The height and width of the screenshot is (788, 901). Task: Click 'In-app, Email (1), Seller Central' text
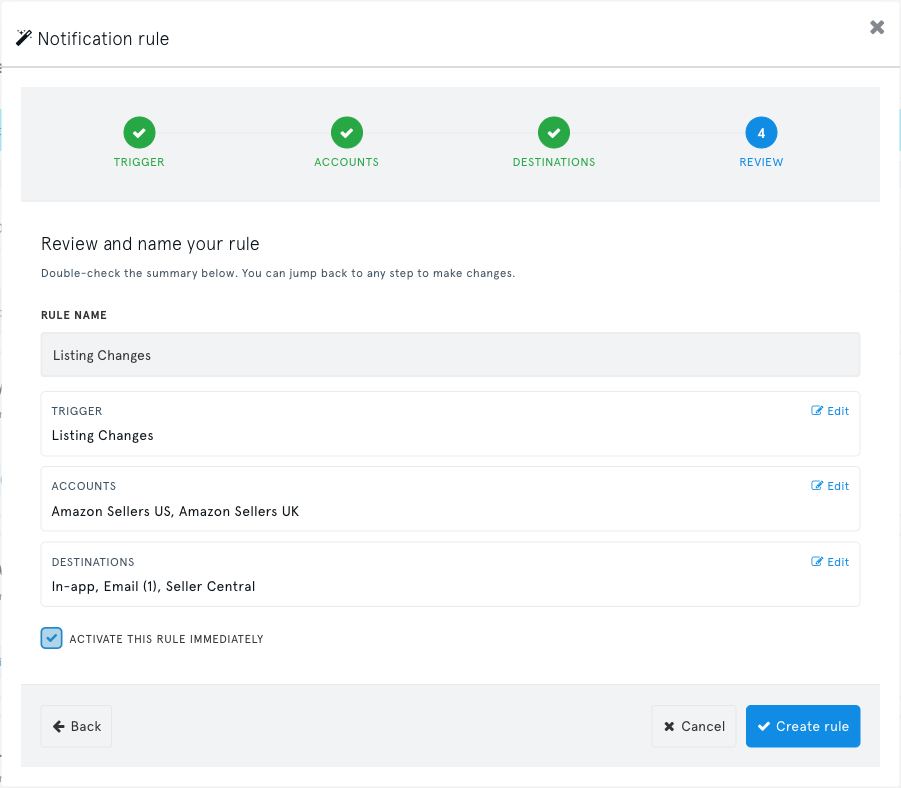(153, 586)
